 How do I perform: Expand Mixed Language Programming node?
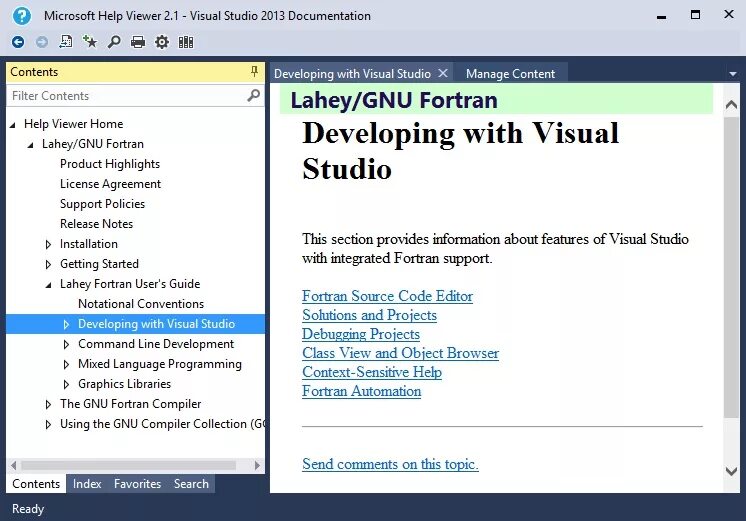[66, 364]
